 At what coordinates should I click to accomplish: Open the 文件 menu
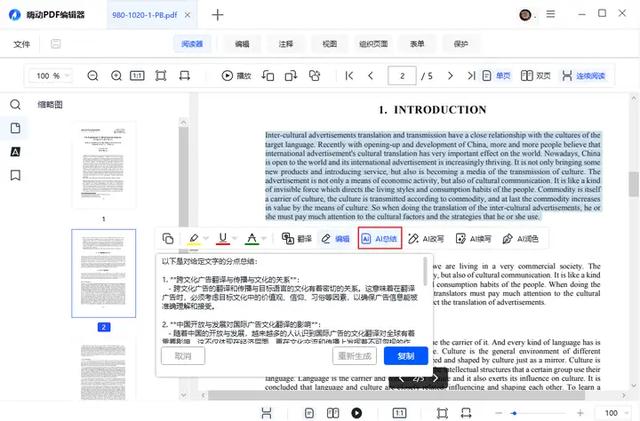point(22,44)
